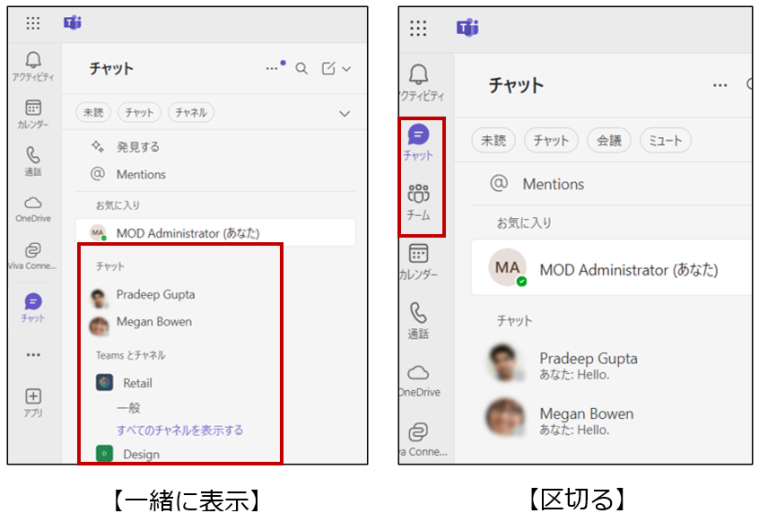
Task: Select チャット filter chip in right screenshot
Action: 551,141
